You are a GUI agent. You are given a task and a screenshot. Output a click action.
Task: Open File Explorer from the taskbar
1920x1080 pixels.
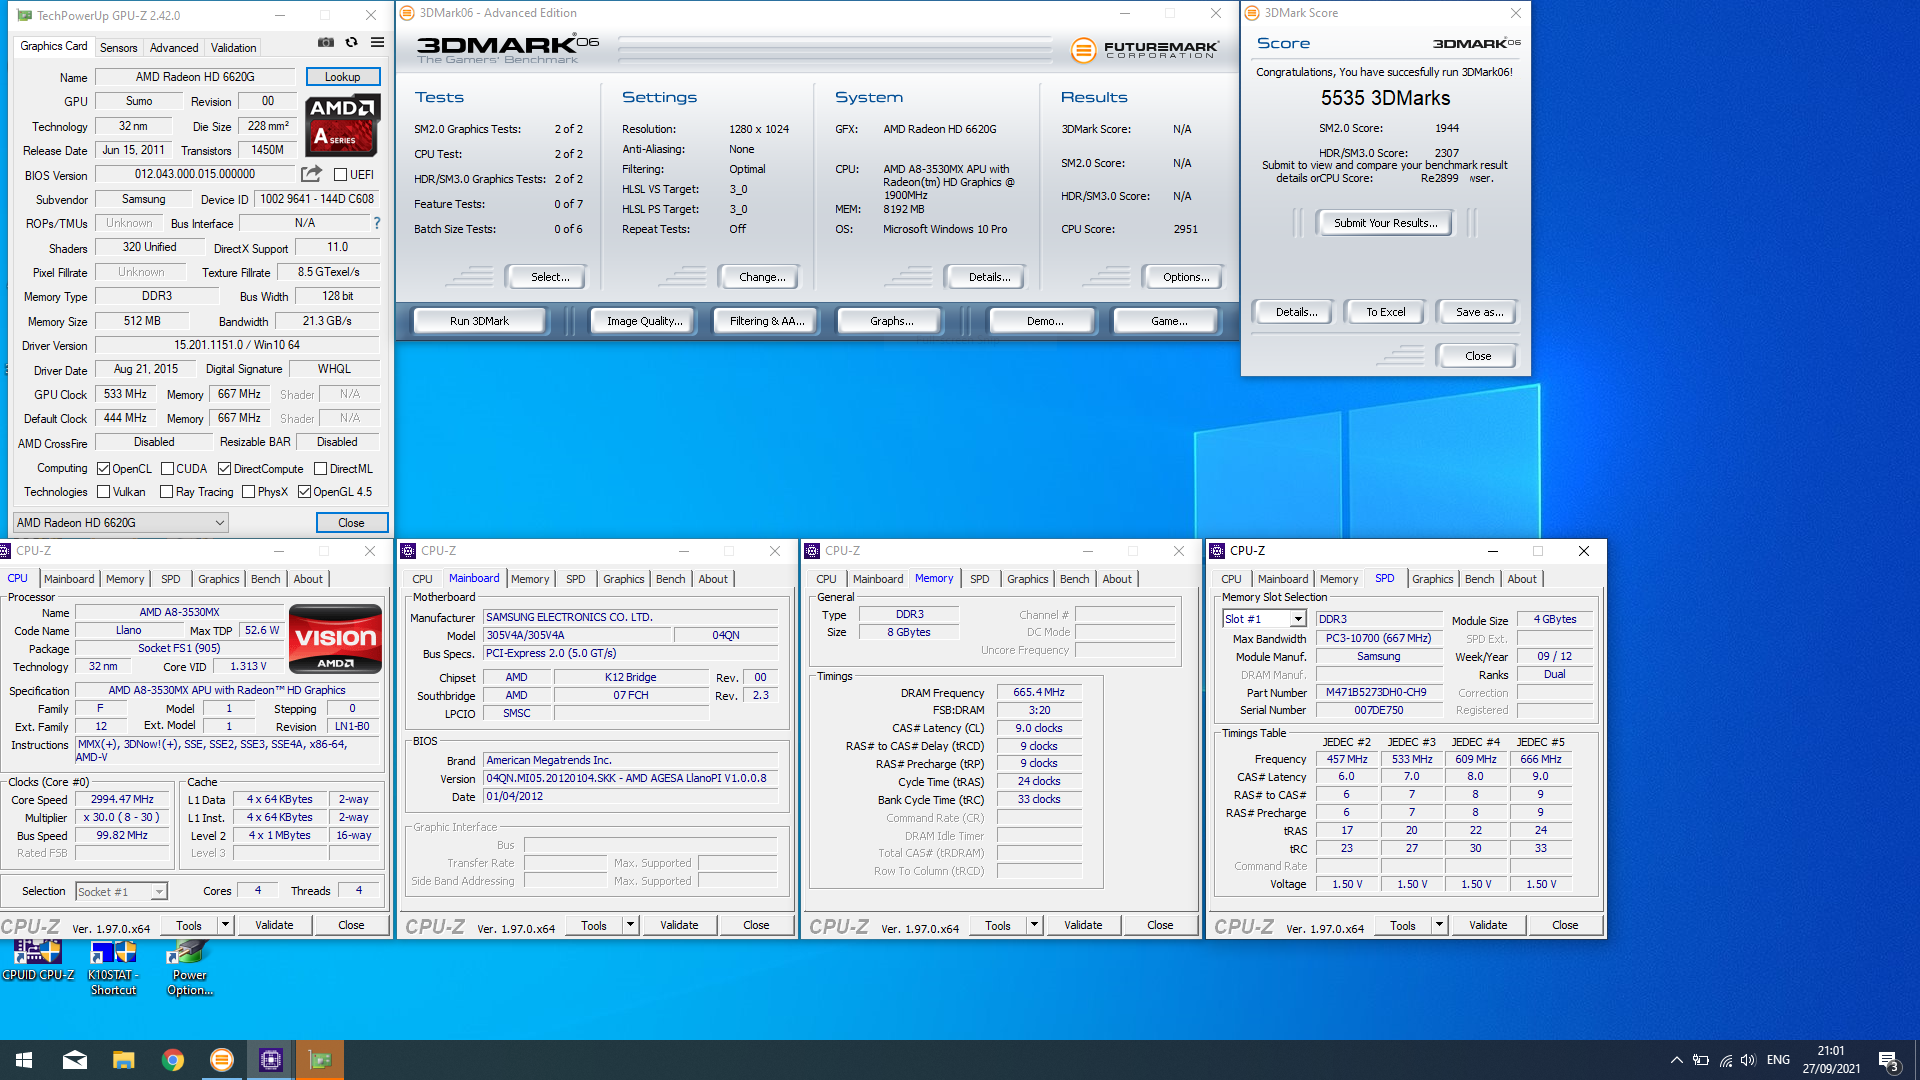(124, 1060)
